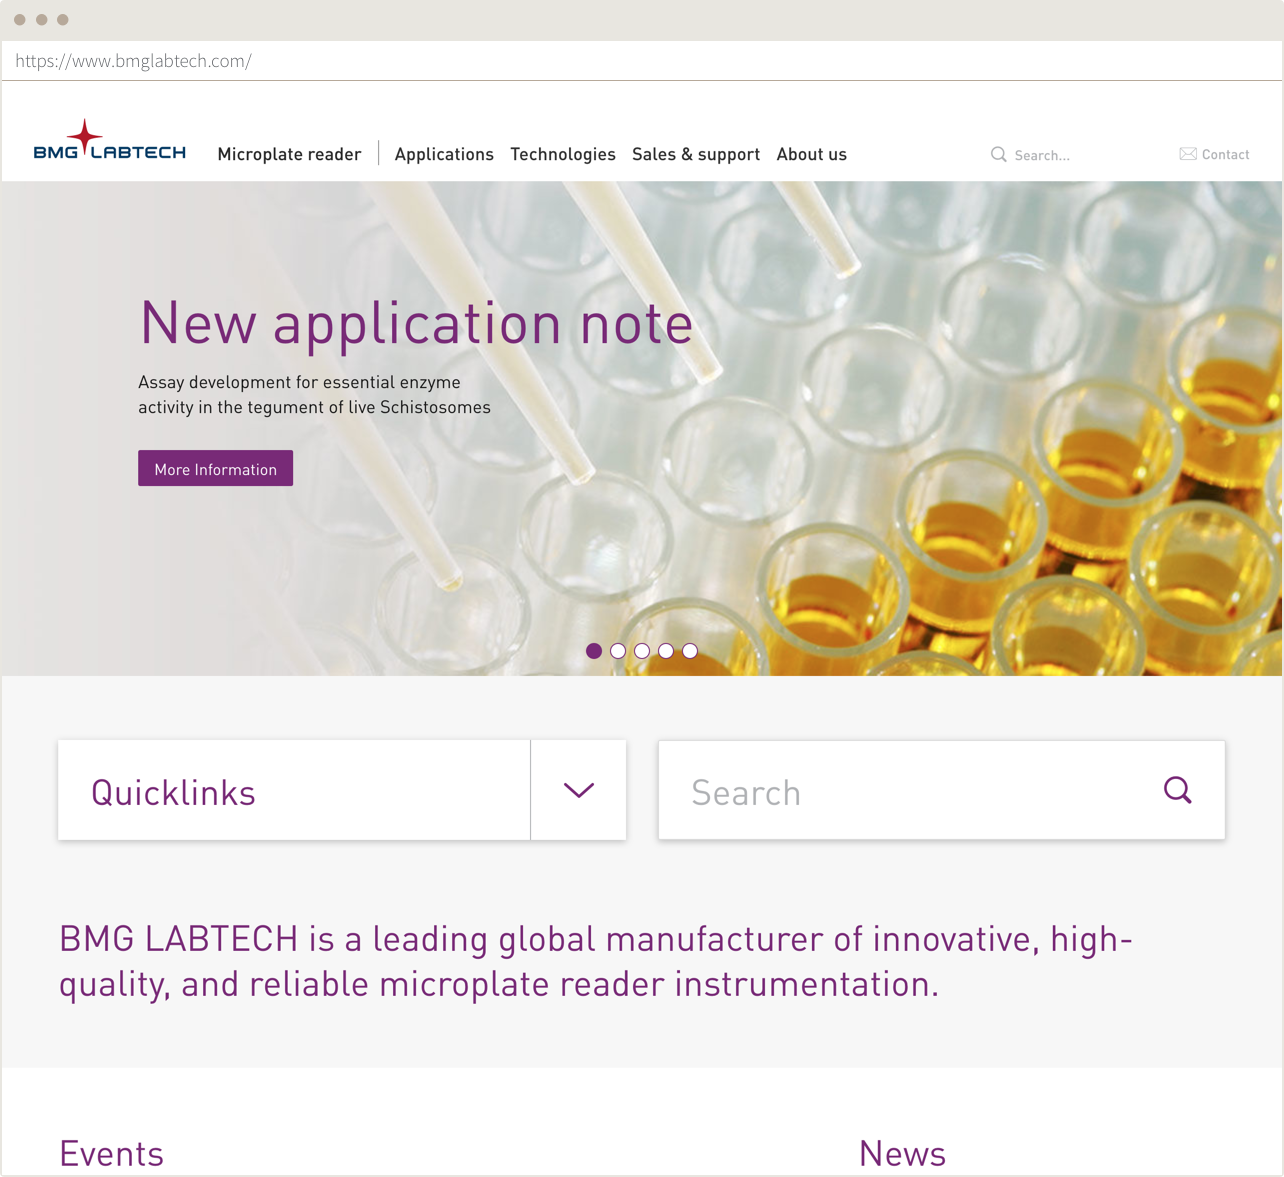
Task: Click the More Information button
Action: pos(215,468)
